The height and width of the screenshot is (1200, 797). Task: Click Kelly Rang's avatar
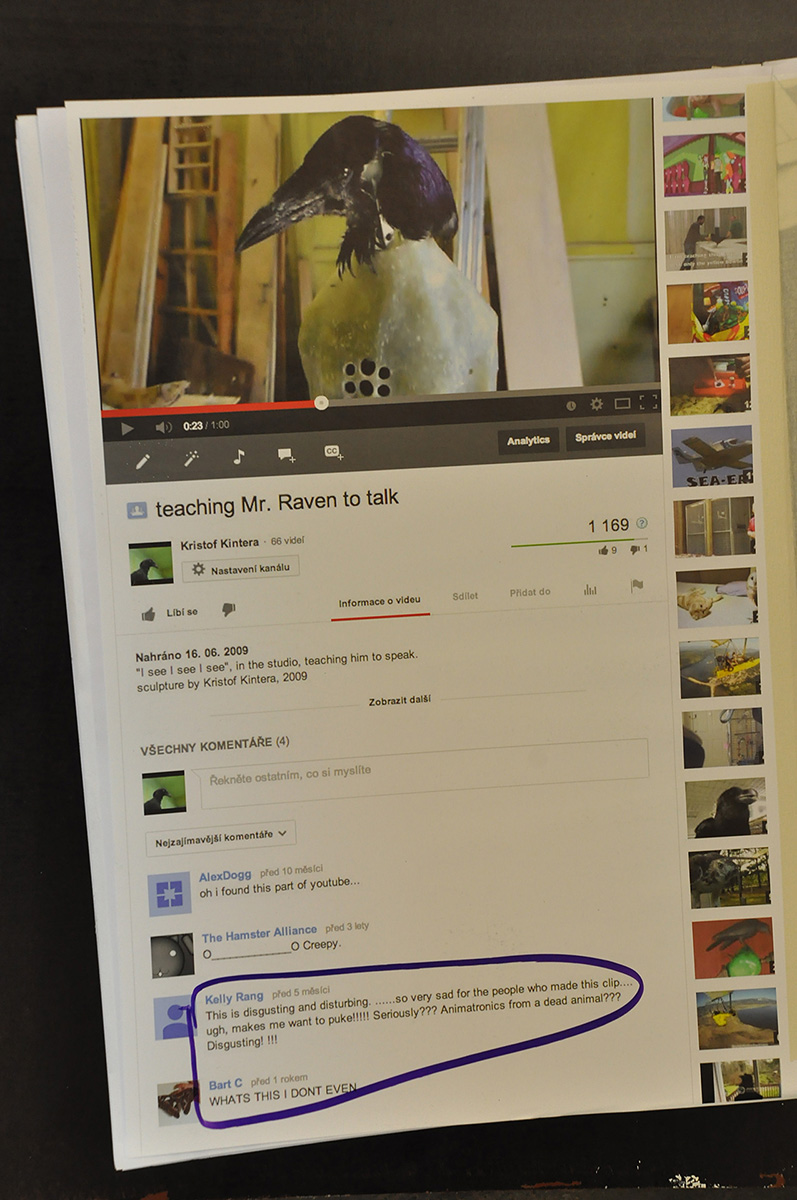point(176,1018)
